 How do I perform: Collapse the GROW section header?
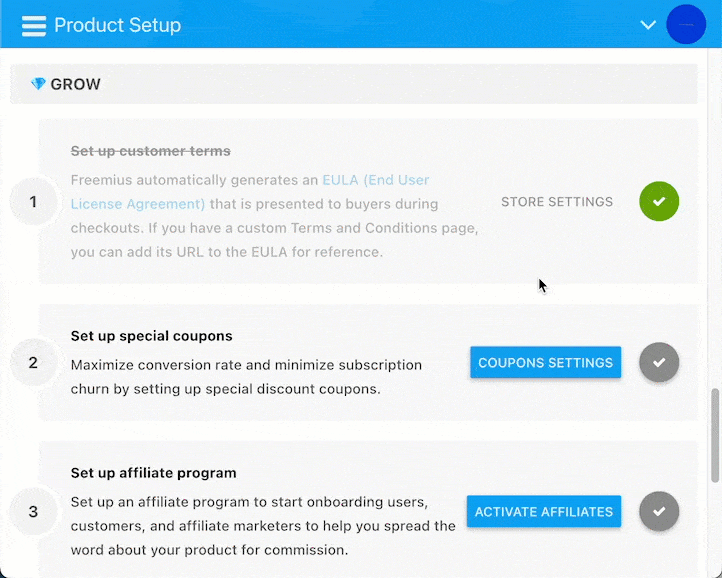coord(354,84)
